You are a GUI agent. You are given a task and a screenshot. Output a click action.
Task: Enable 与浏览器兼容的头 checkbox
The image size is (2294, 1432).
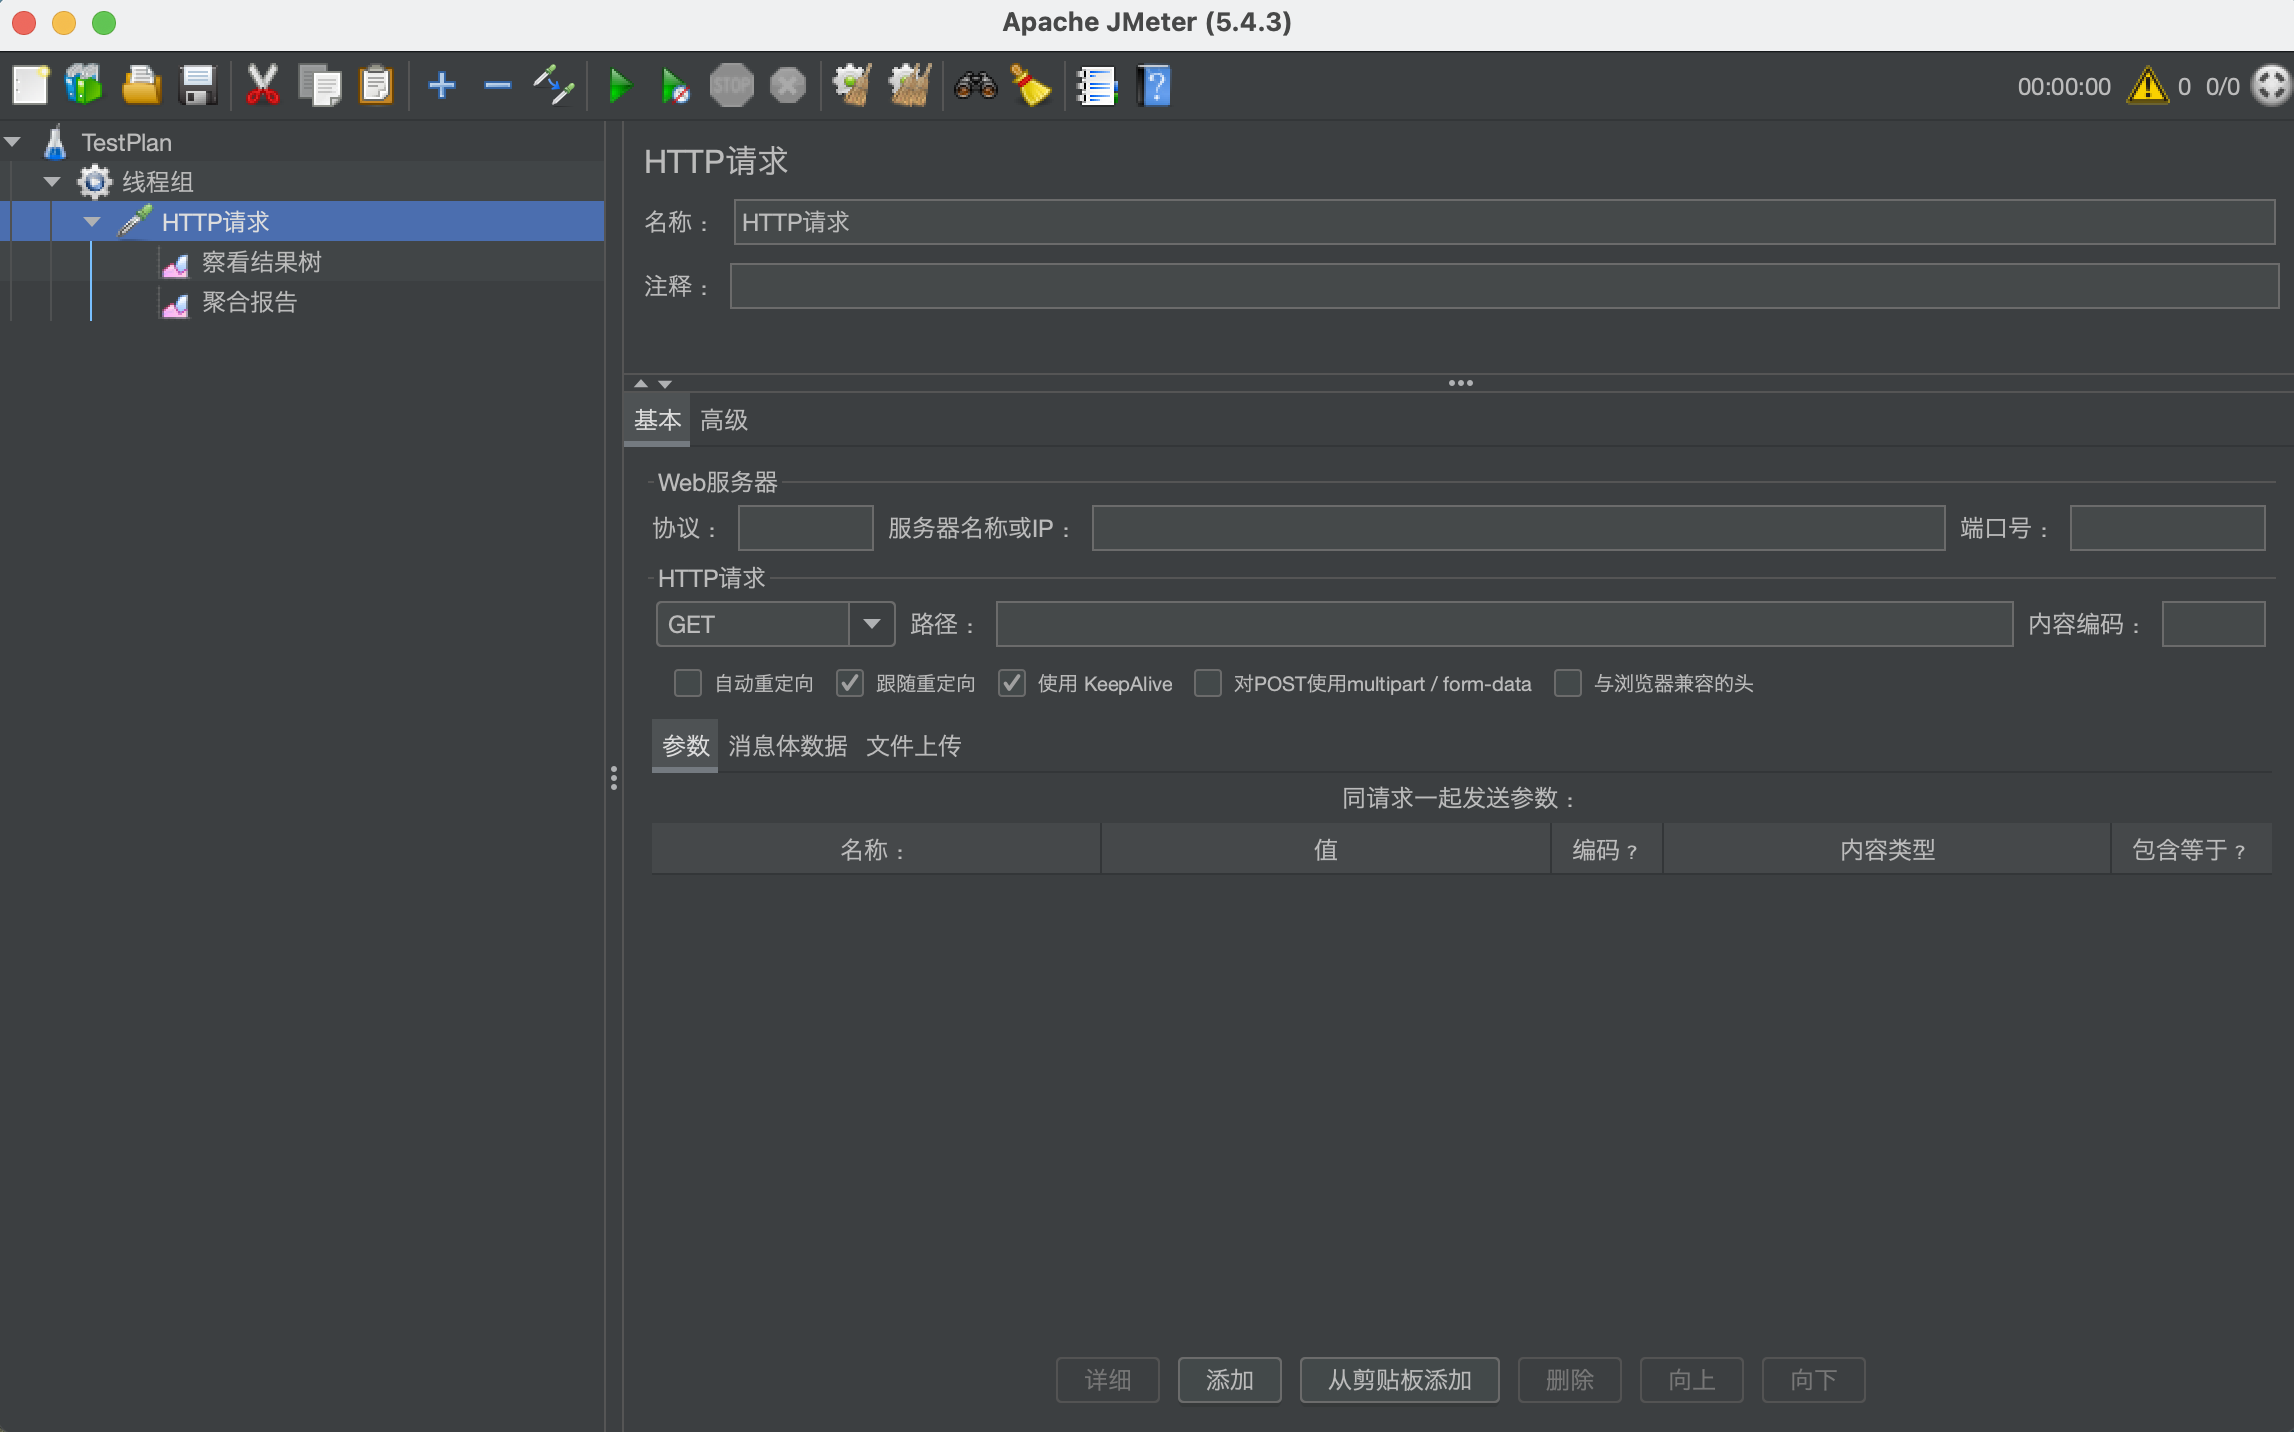click(x=1567, y=683)
